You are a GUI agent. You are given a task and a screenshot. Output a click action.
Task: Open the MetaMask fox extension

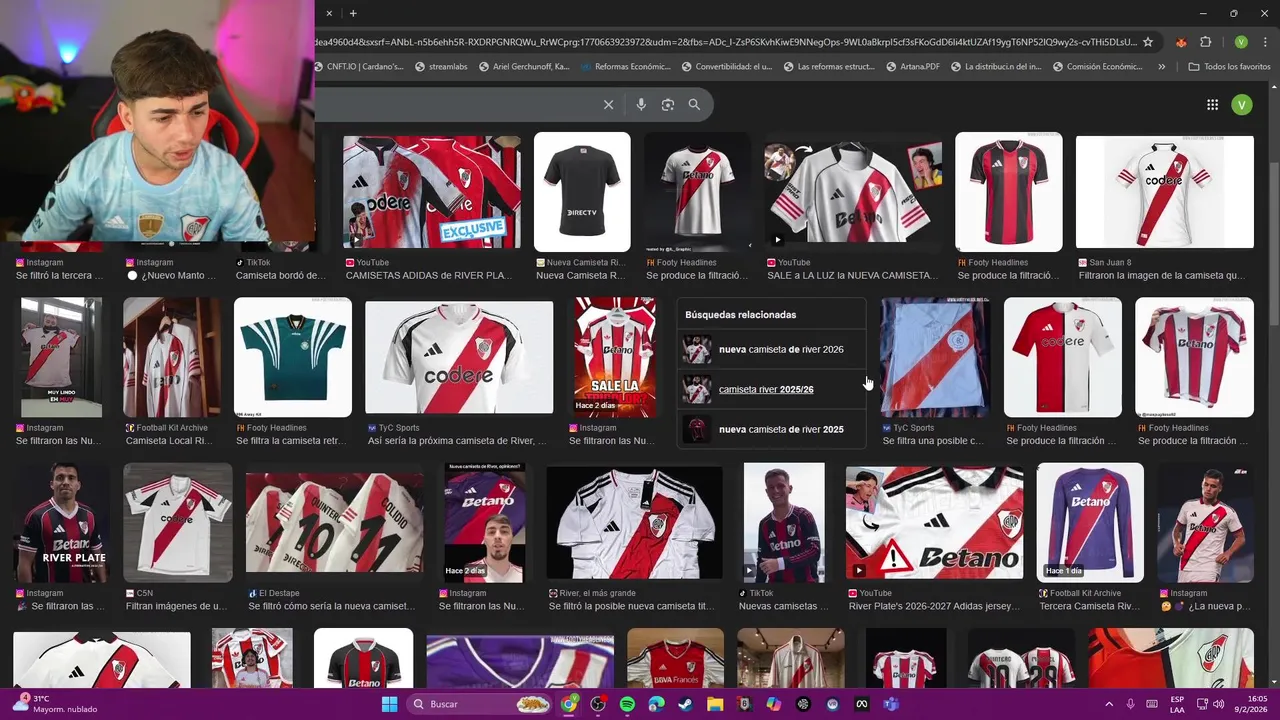(x=1181, y=42)
